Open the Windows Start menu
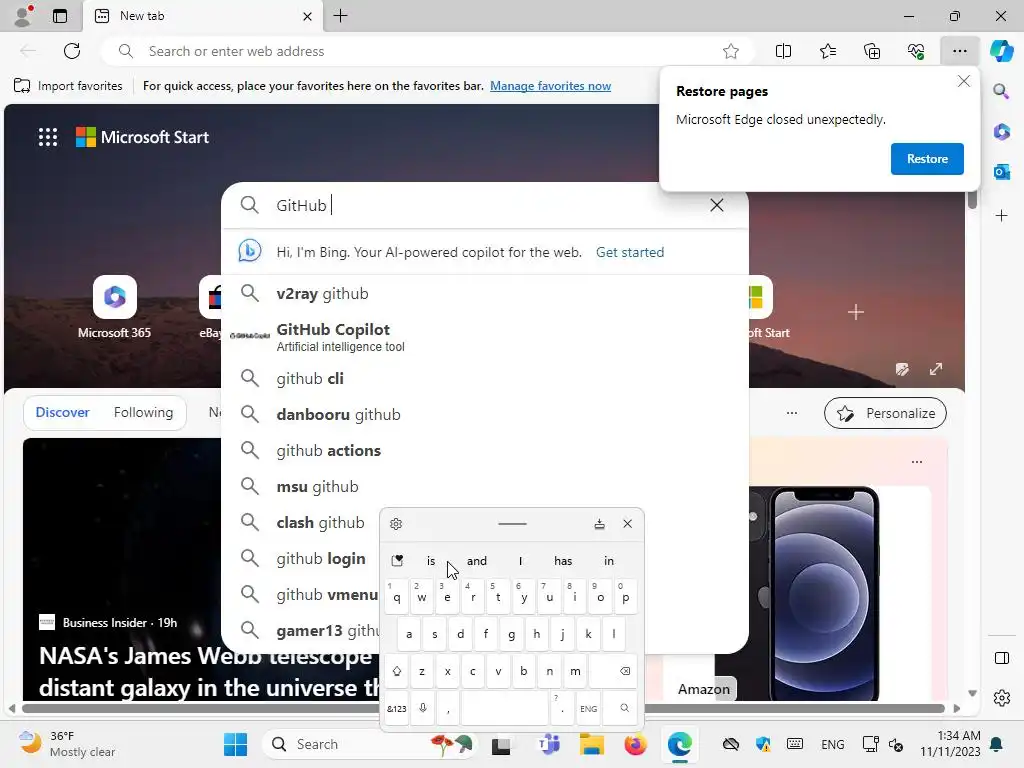Image resolution: width=1024 pixels, height=768 pixels. pos(235,744)
